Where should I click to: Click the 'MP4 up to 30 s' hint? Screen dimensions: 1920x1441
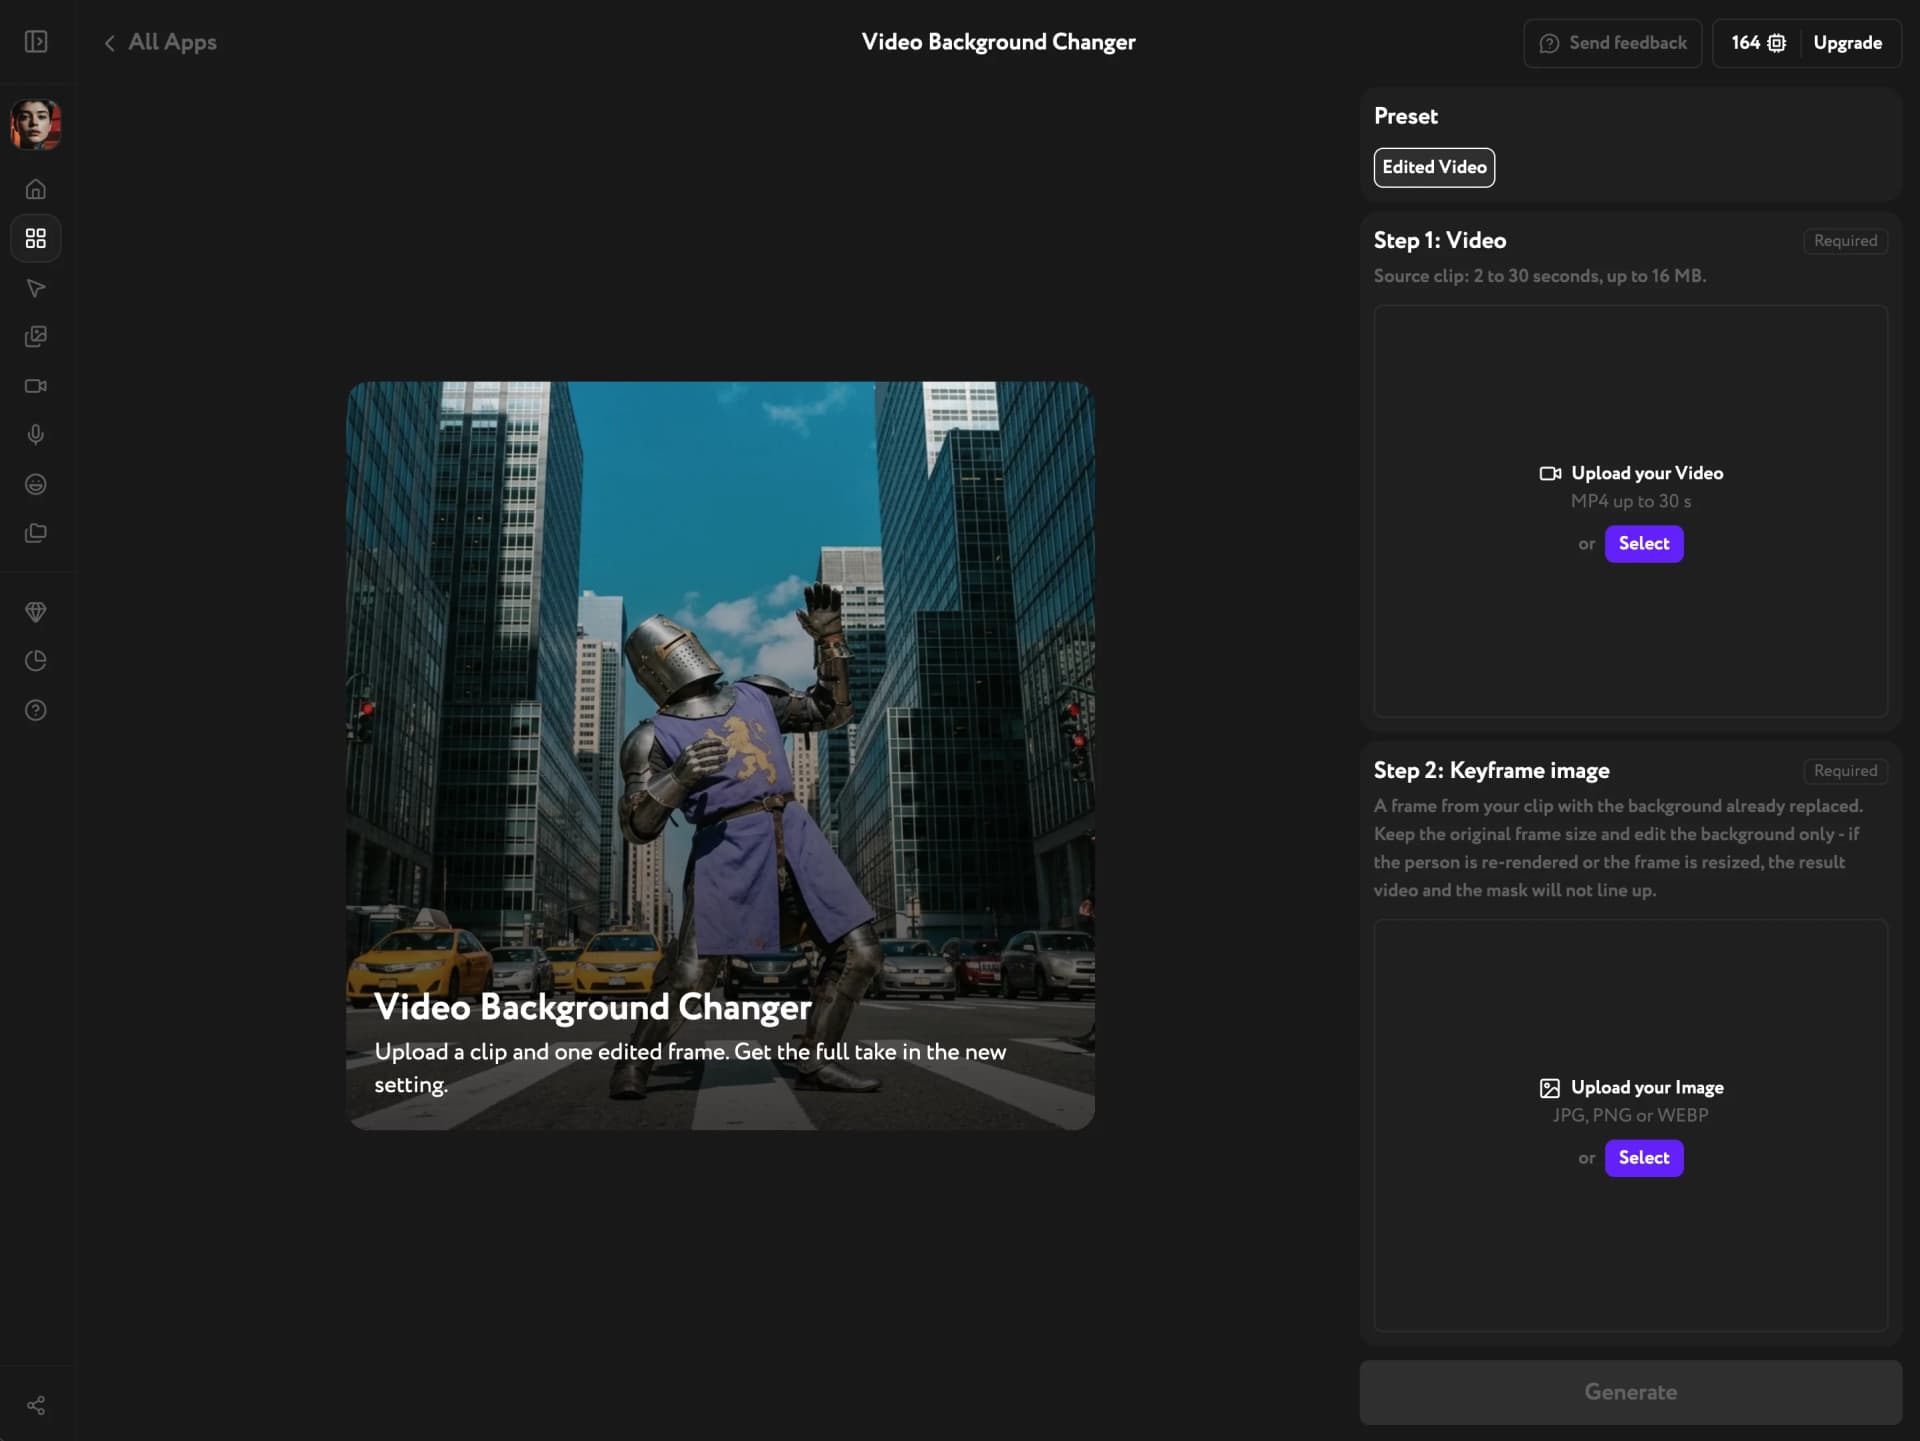pyautogui.click(x=1630, y=501)
